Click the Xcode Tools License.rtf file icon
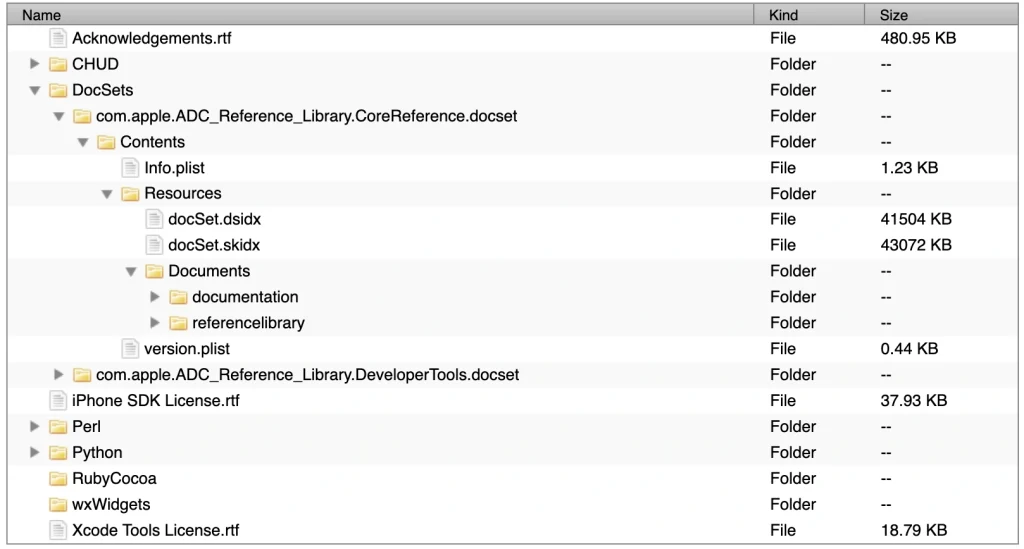 pos(58,530)
